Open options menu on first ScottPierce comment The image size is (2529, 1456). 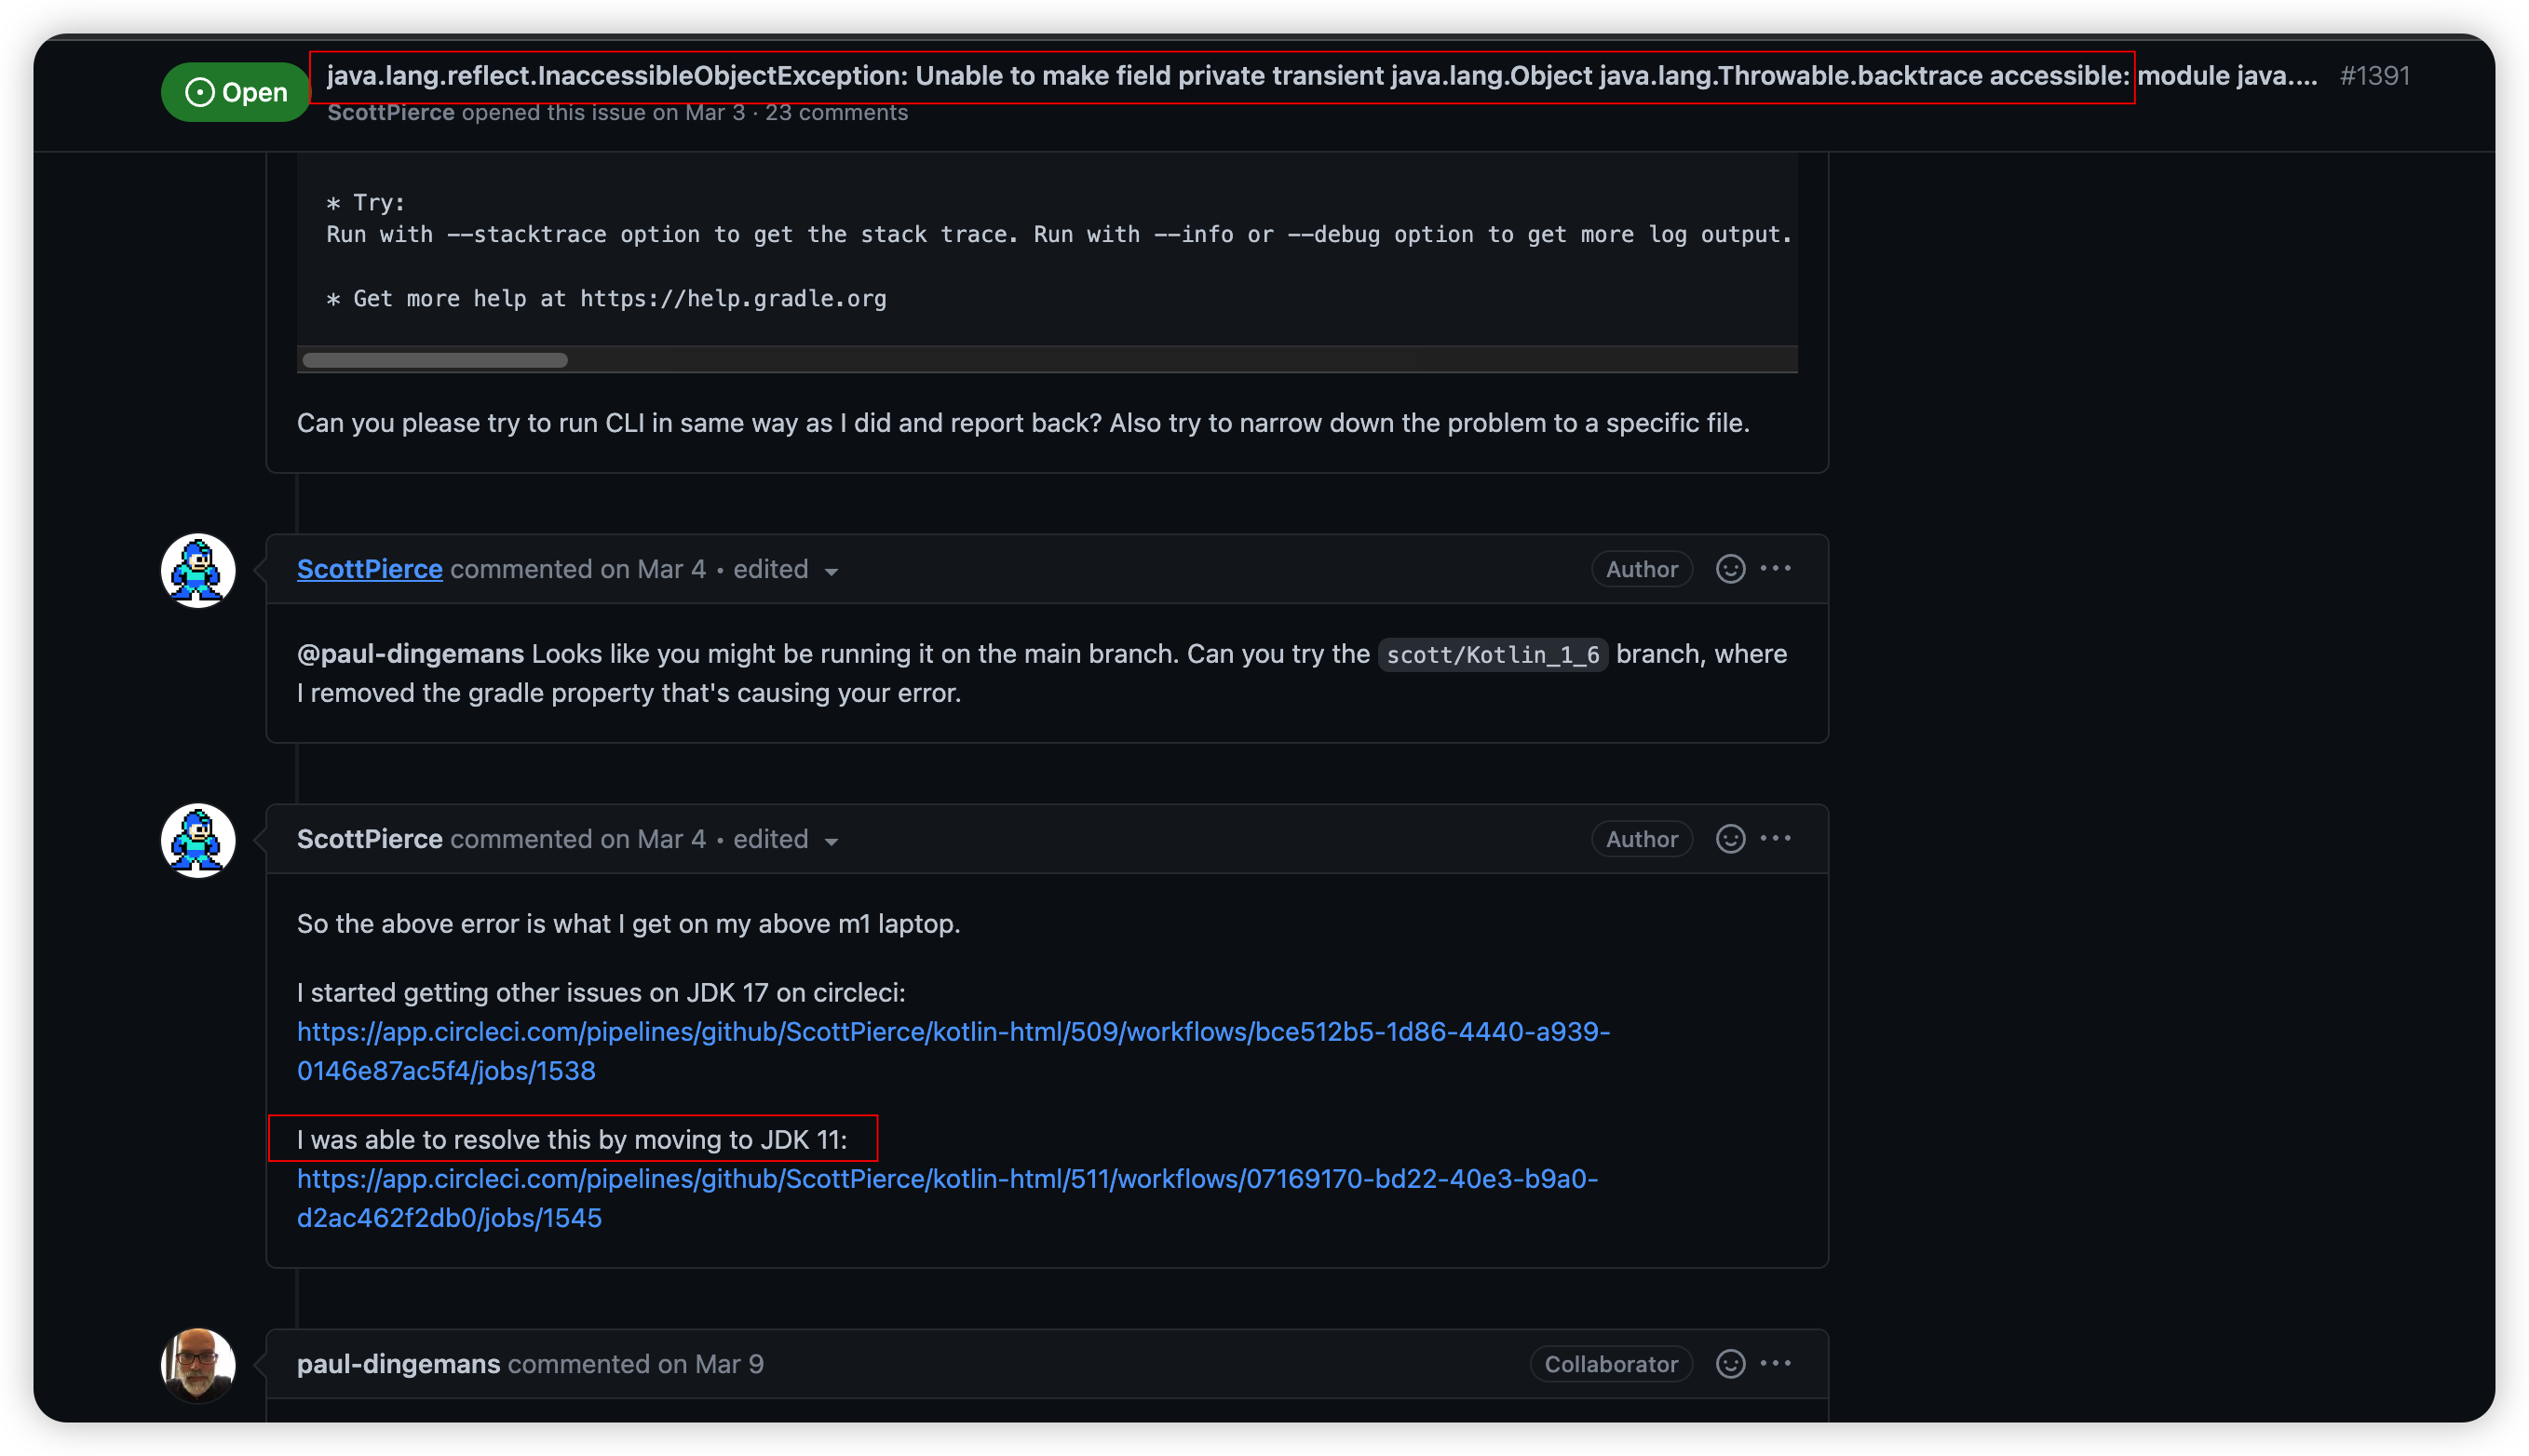[1775, 569]
